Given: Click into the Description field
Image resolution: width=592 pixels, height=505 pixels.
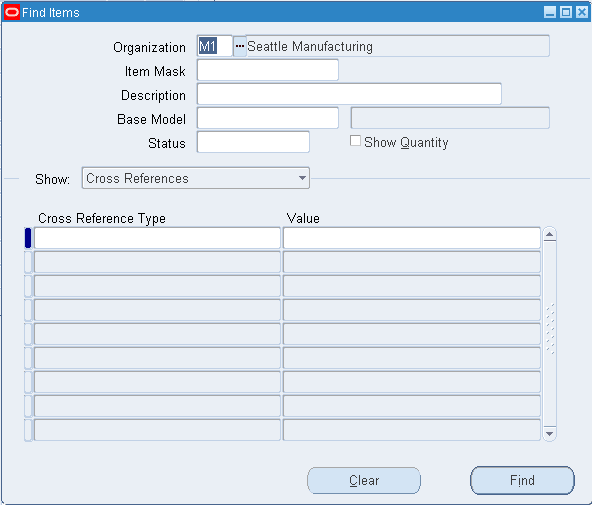Looking at the screenshot, I should (349, 94).
